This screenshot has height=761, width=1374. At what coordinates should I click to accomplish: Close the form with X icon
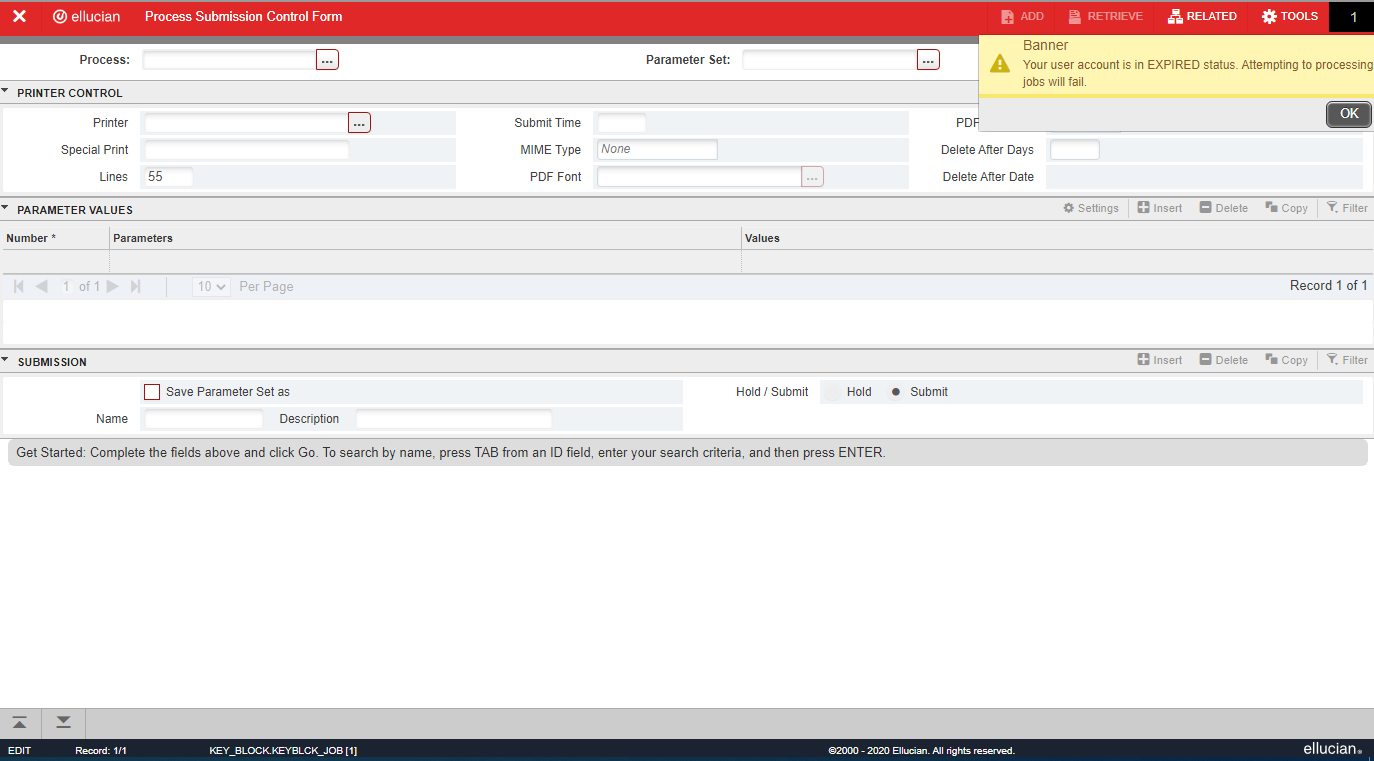click(x=19, y=17)
